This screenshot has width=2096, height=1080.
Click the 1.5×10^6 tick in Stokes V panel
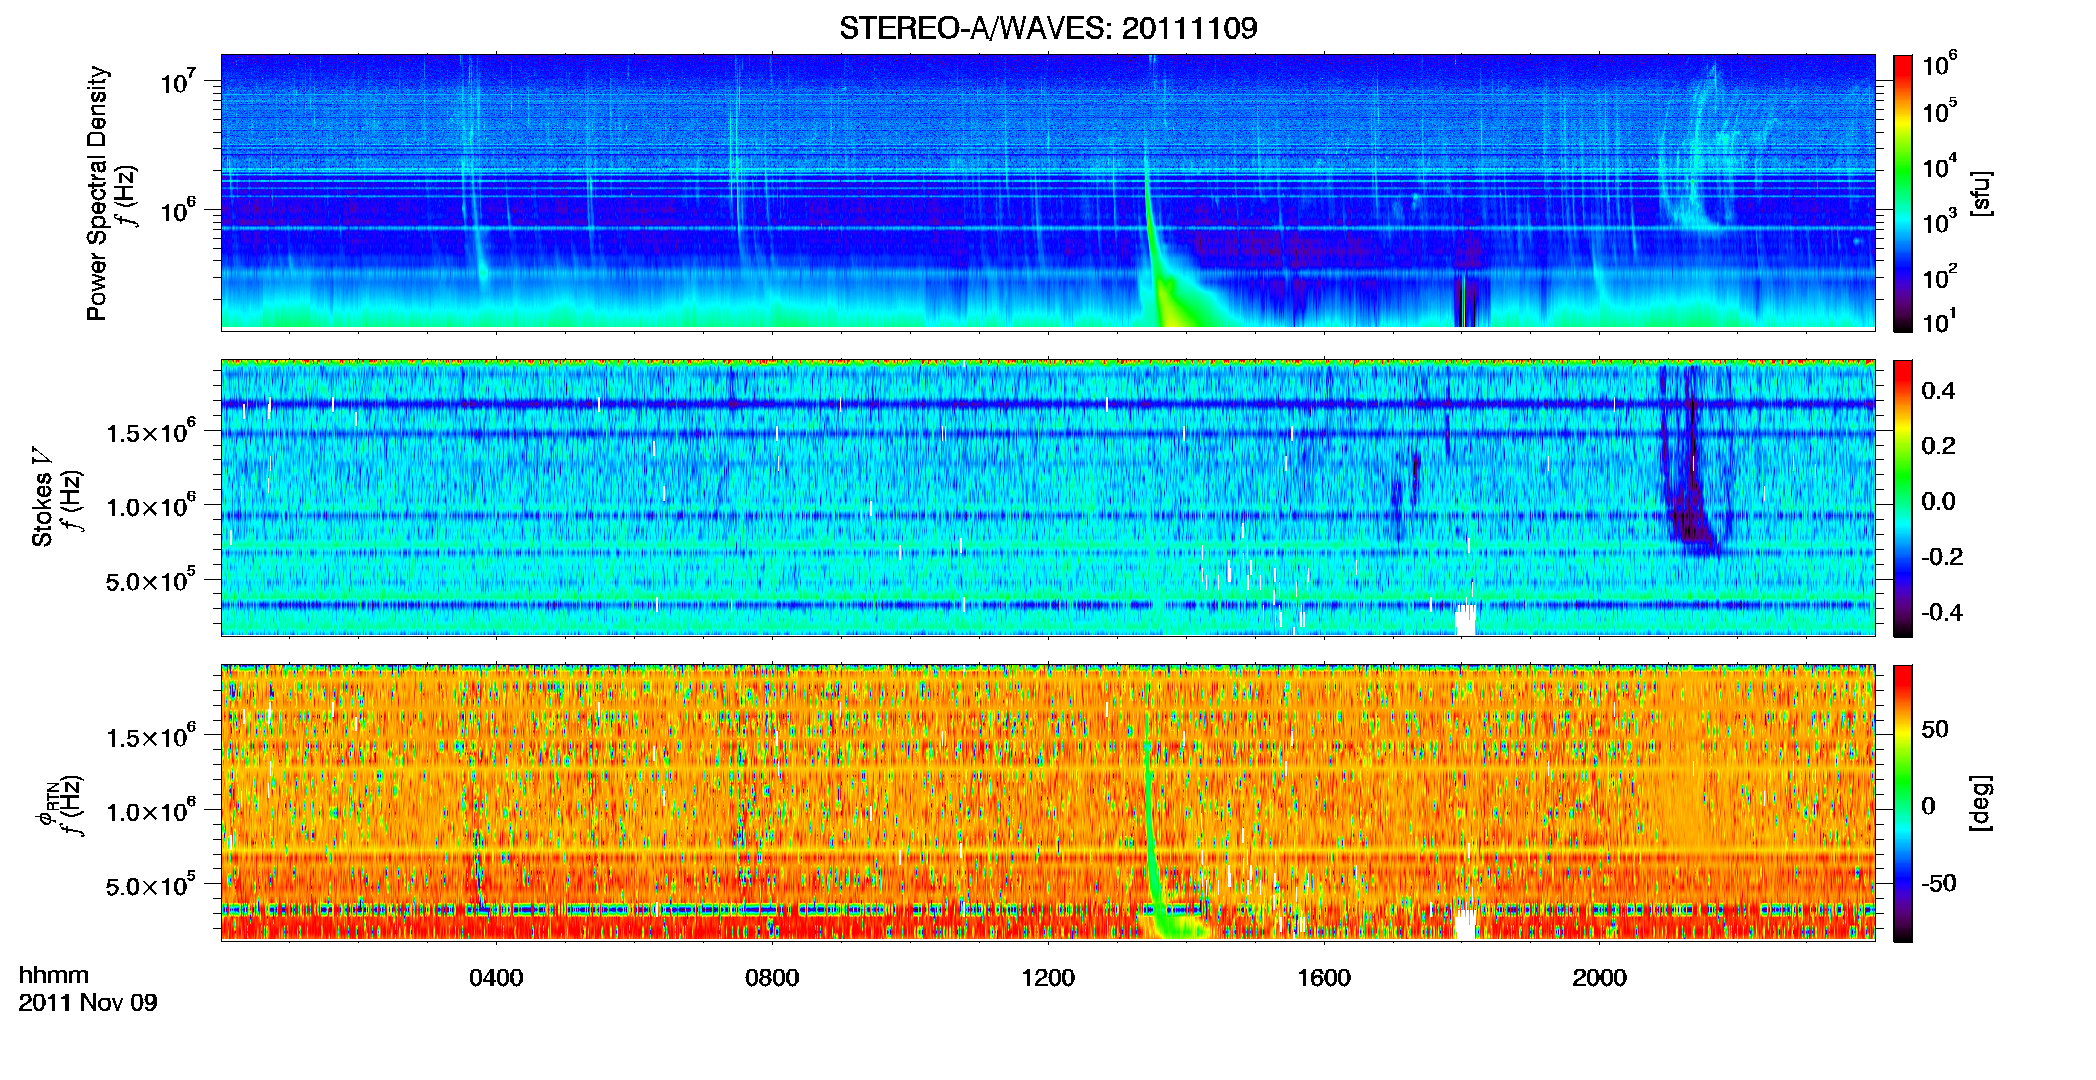coord(151,431)
